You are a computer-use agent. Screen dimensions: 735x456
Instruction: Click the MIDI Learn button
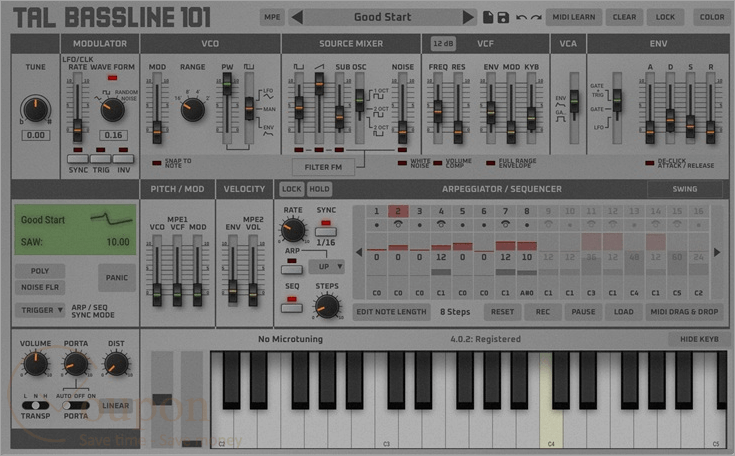(x=573, y=17)
